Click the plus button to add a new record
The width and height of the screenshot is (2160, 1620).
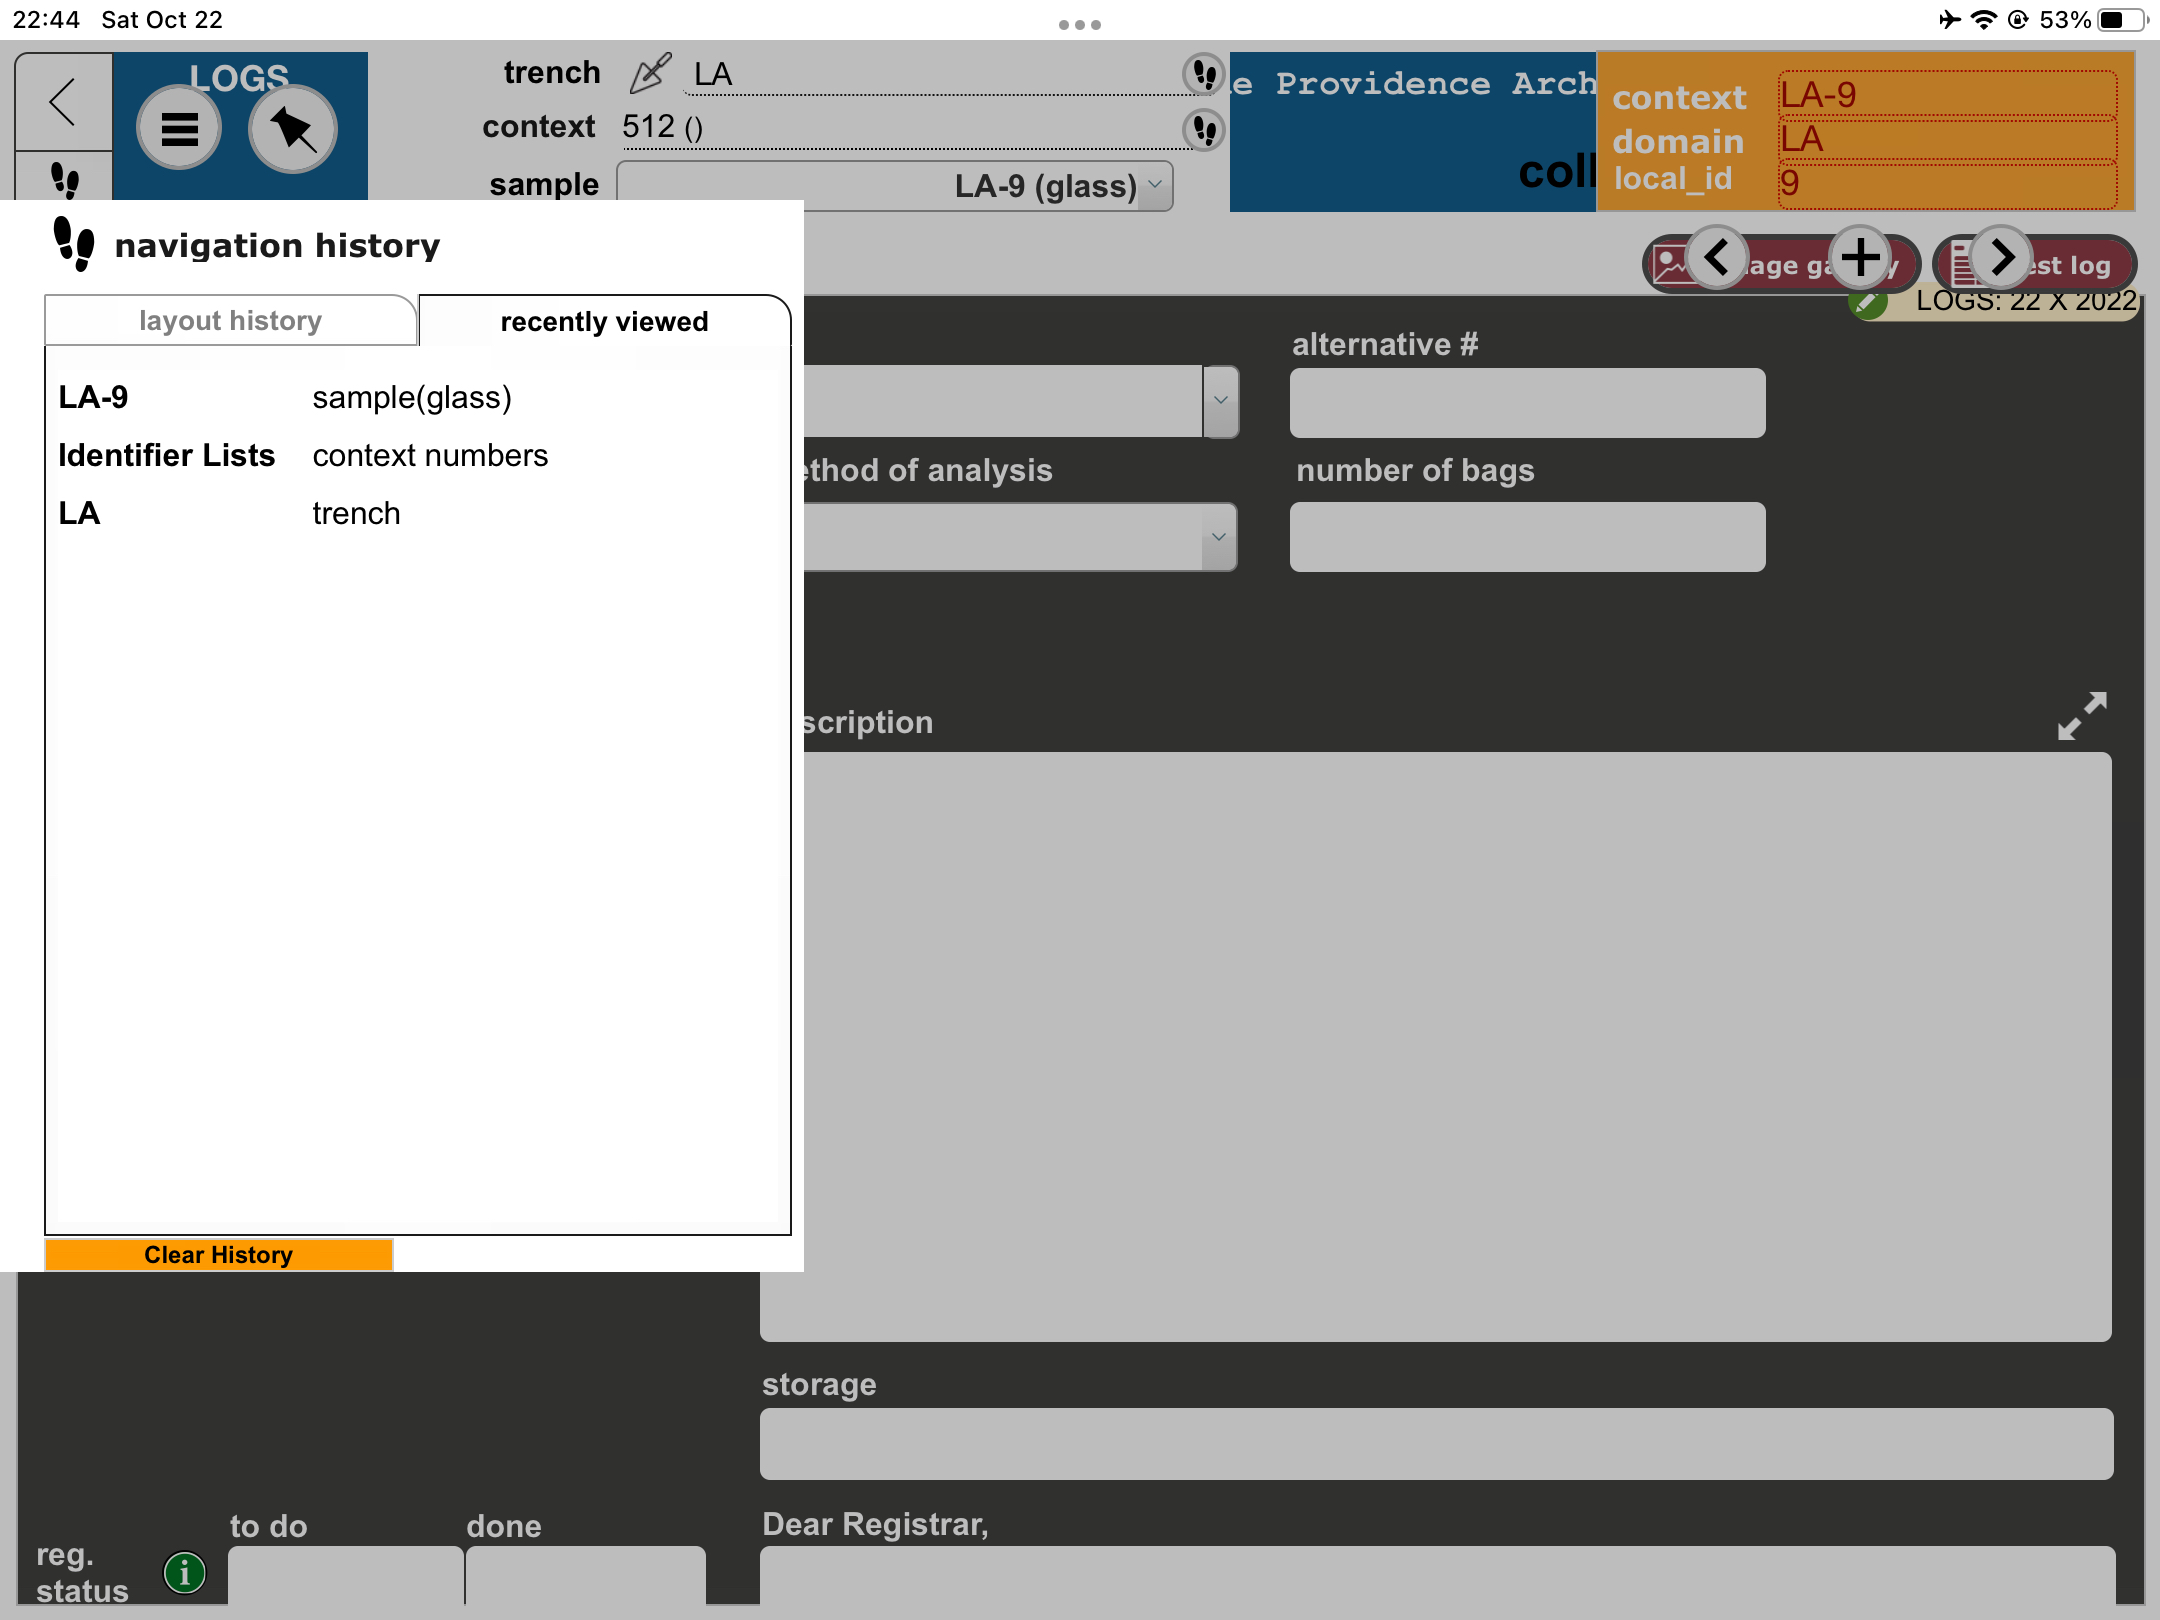coord(1862,257)
